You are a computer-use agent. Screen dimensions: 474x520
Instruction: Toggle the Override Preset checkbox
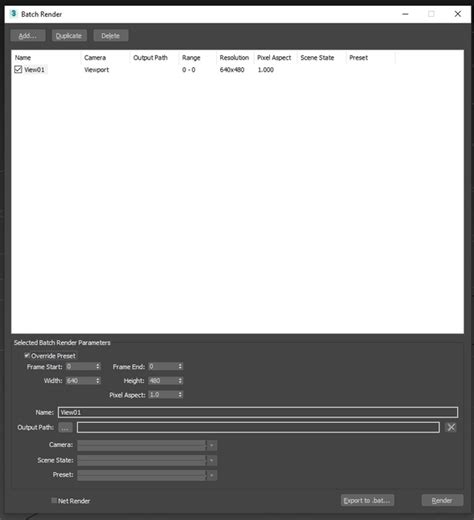(x=27, y=356)
